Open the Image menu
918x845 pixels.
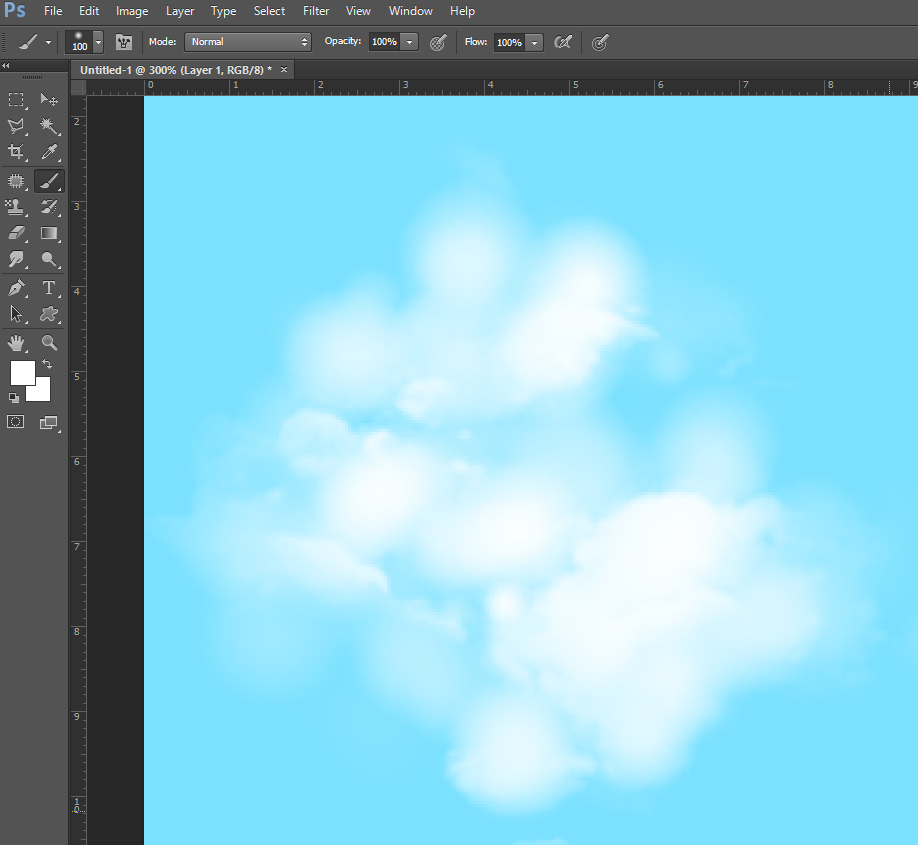coord(132,11)
